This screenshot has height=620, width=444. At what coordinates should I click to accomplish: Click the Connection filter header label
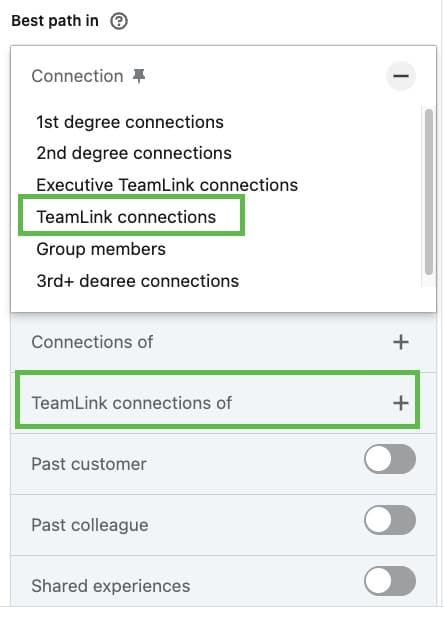(x=77, y=76)
